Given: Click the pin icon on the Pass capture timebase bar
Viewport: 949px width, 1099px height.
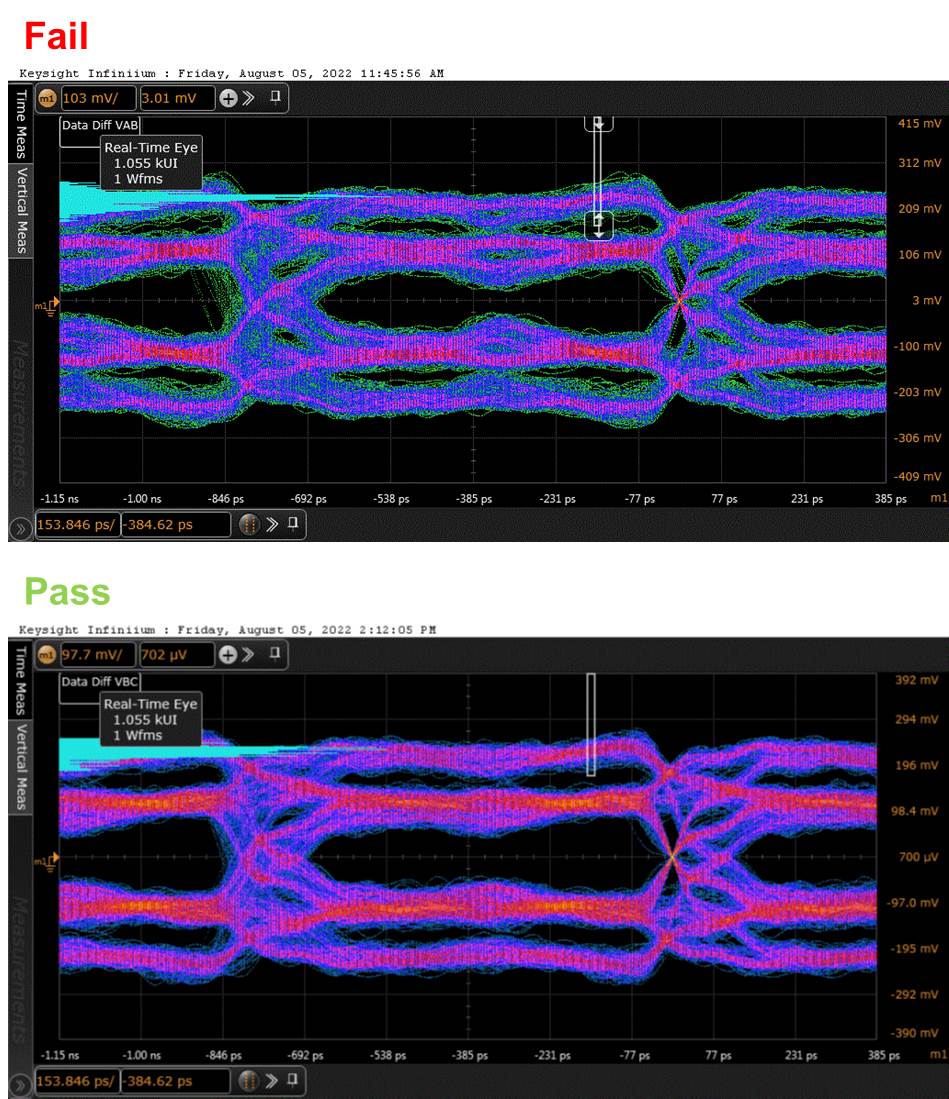Looking at the screenshot, I should coord(292,1080).
